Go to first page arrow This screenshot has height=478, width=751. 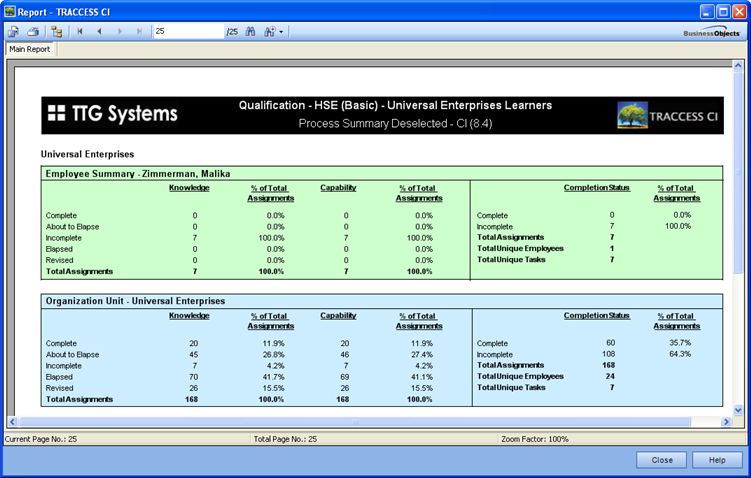pos(80,32)
